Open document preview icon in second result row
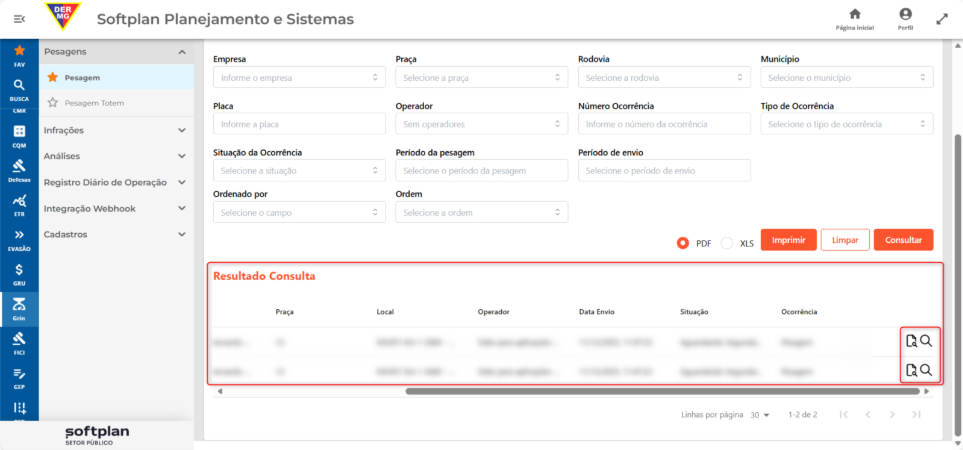This screenshot has height=450, width=963. pyautogui.click(x=911, y=370)
